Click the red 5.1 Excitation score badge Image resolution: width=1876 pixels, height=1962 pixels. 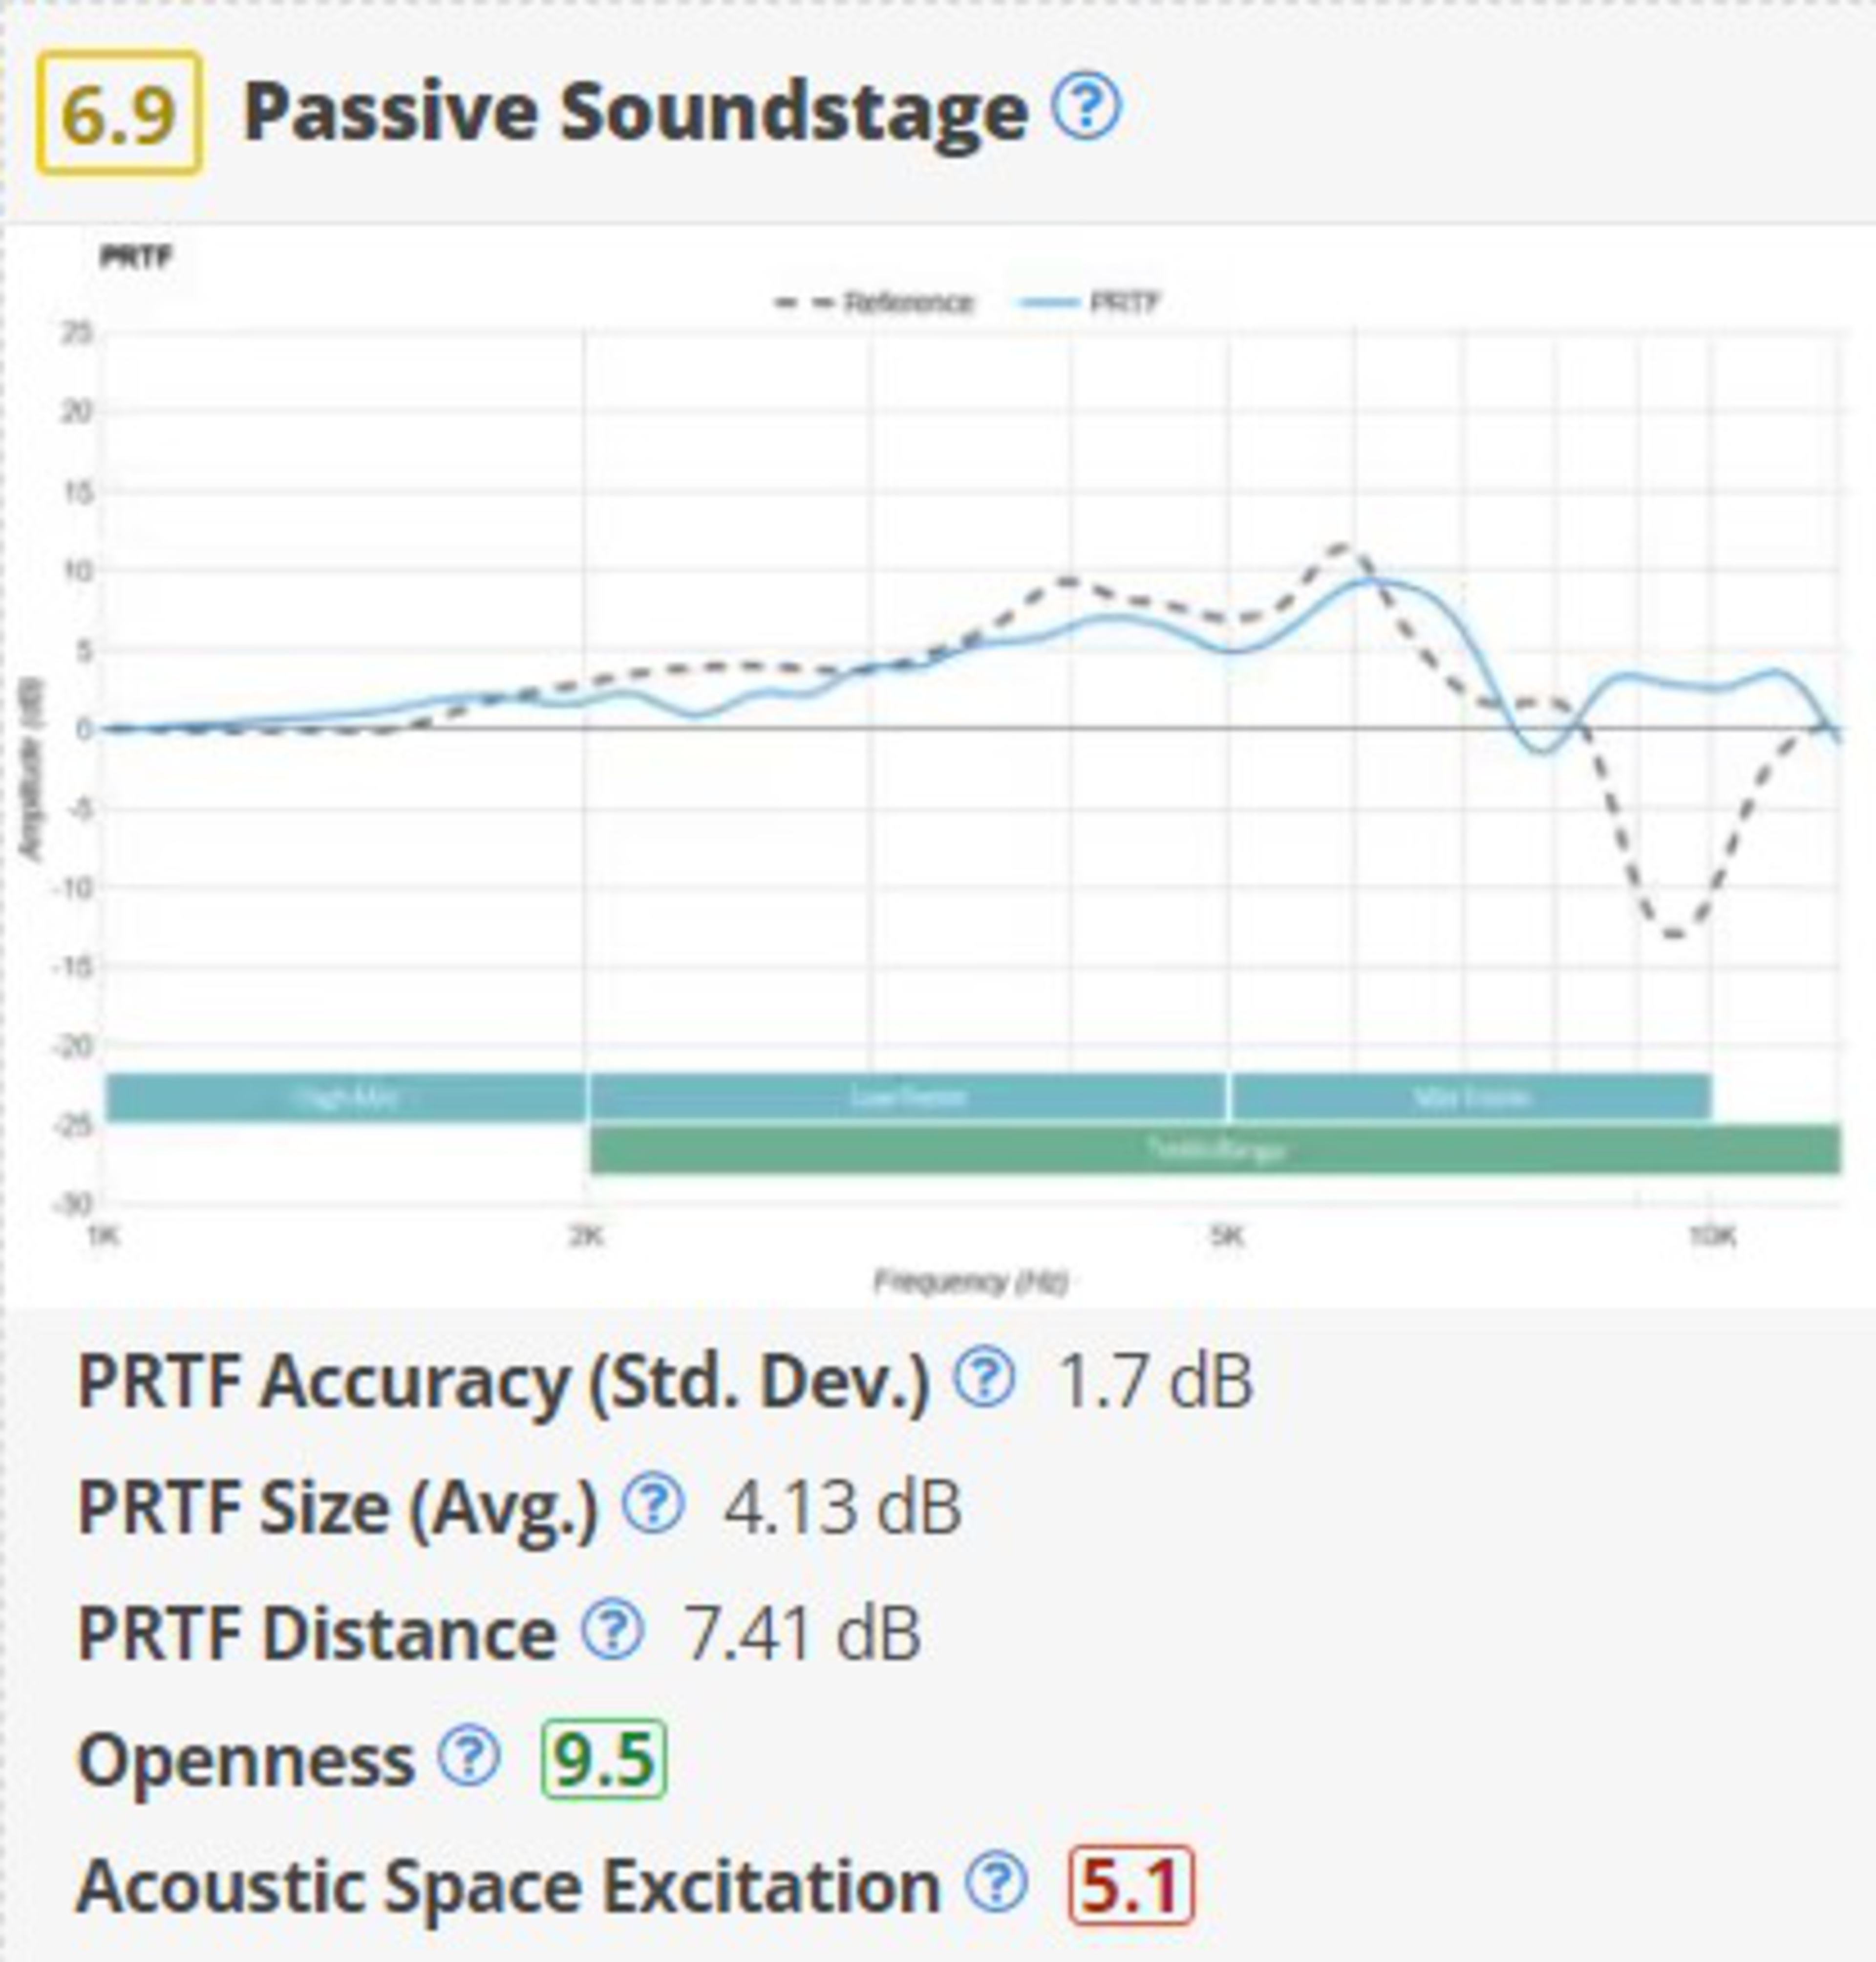point(1131,1885)
